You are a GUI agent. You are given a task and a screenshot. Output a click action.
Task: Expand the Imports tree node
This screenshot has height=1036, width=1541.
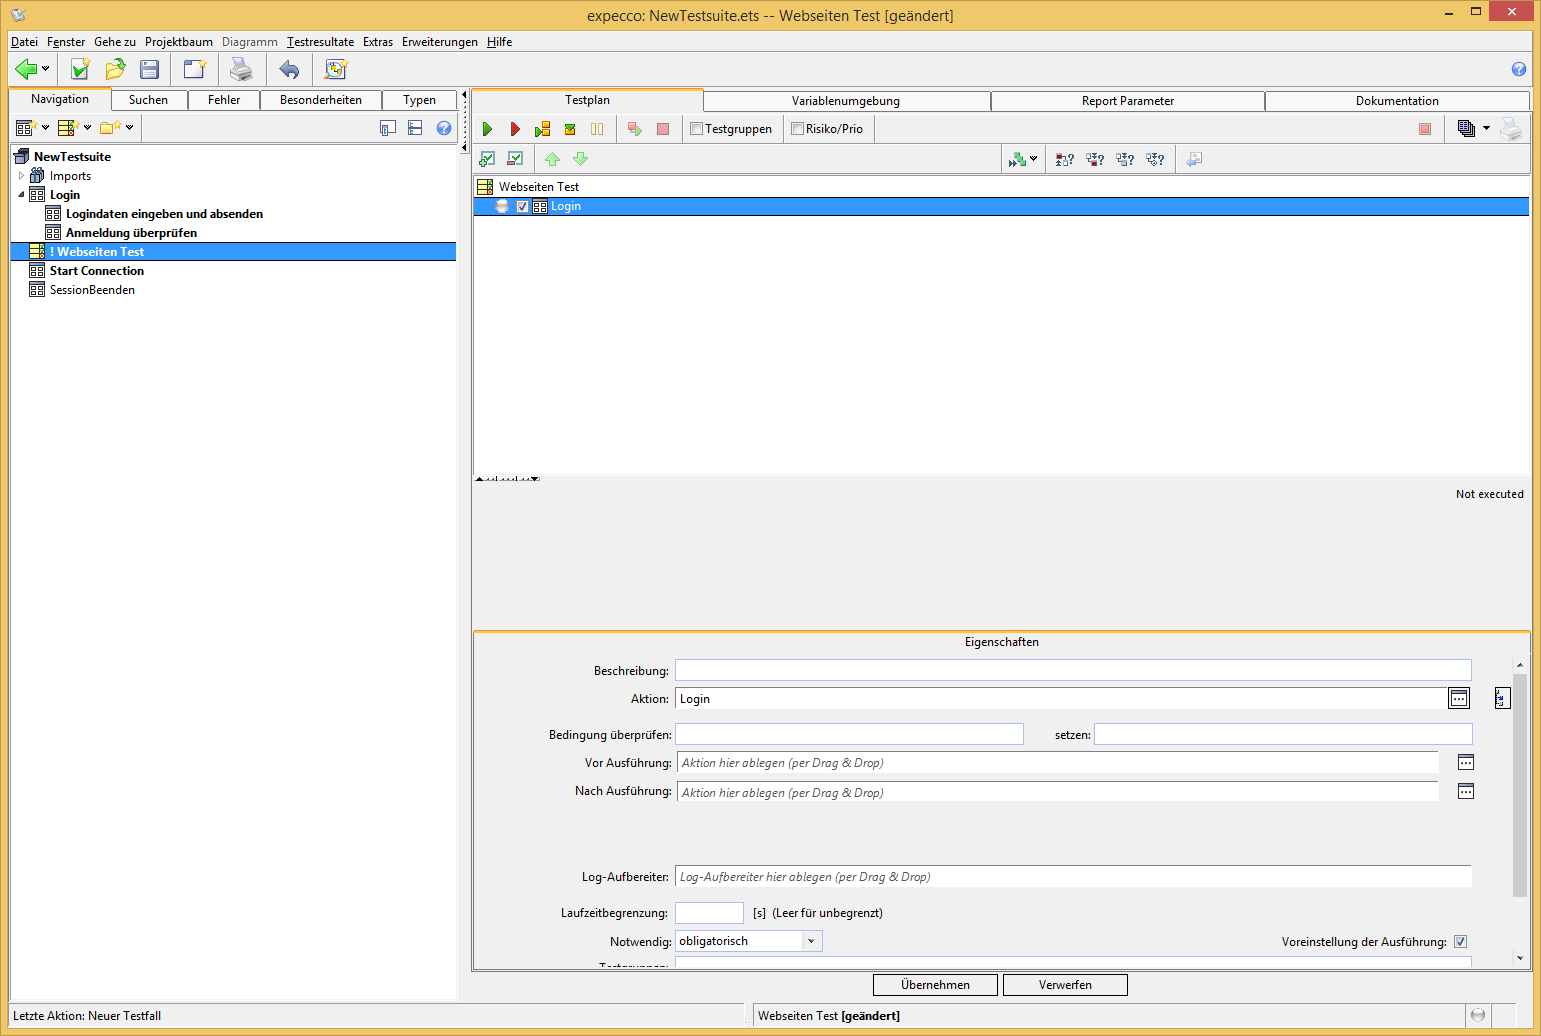21,176
